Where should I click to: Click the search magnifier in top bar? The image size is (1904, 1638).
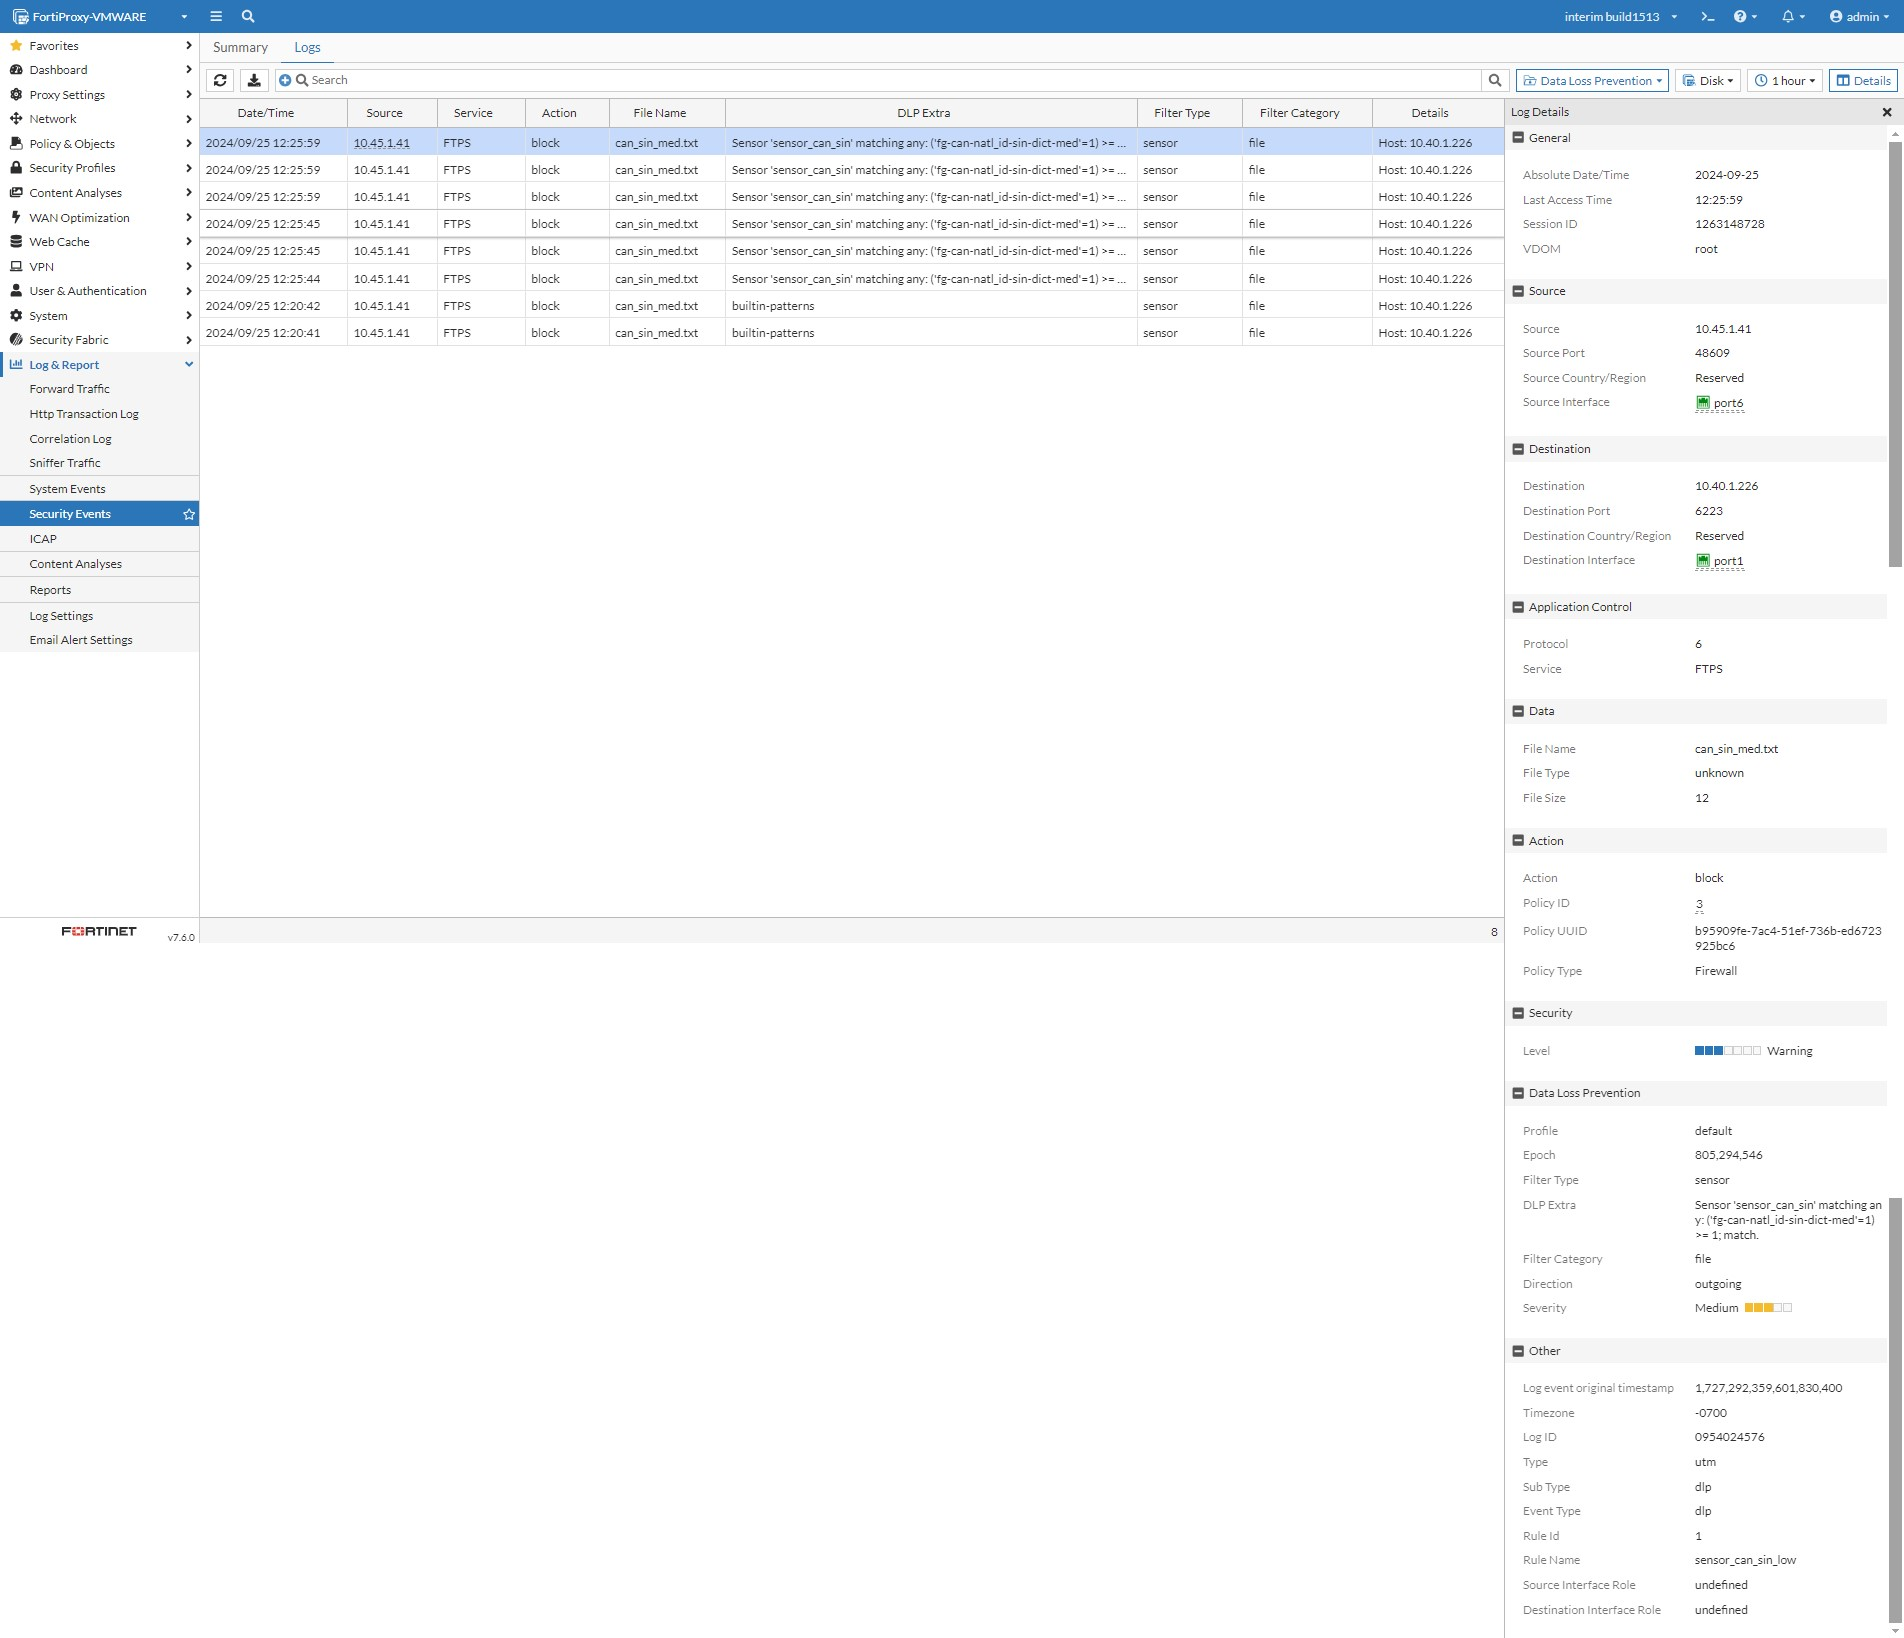pyautogui.click(x=248, y=16)
